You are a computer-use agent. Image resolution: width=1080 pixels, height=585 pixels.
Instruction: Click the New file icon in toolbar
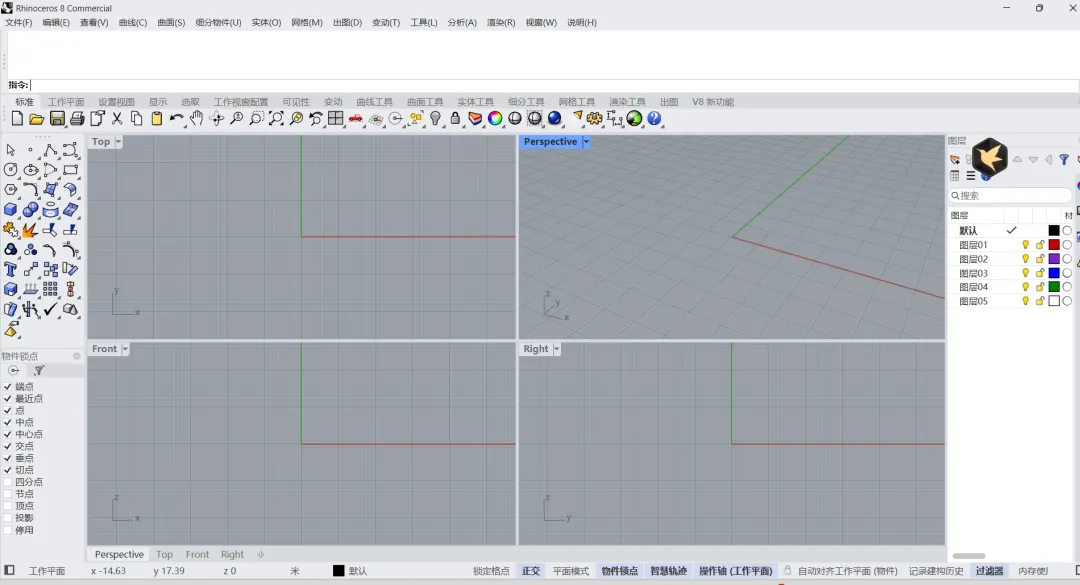point(17,119)
